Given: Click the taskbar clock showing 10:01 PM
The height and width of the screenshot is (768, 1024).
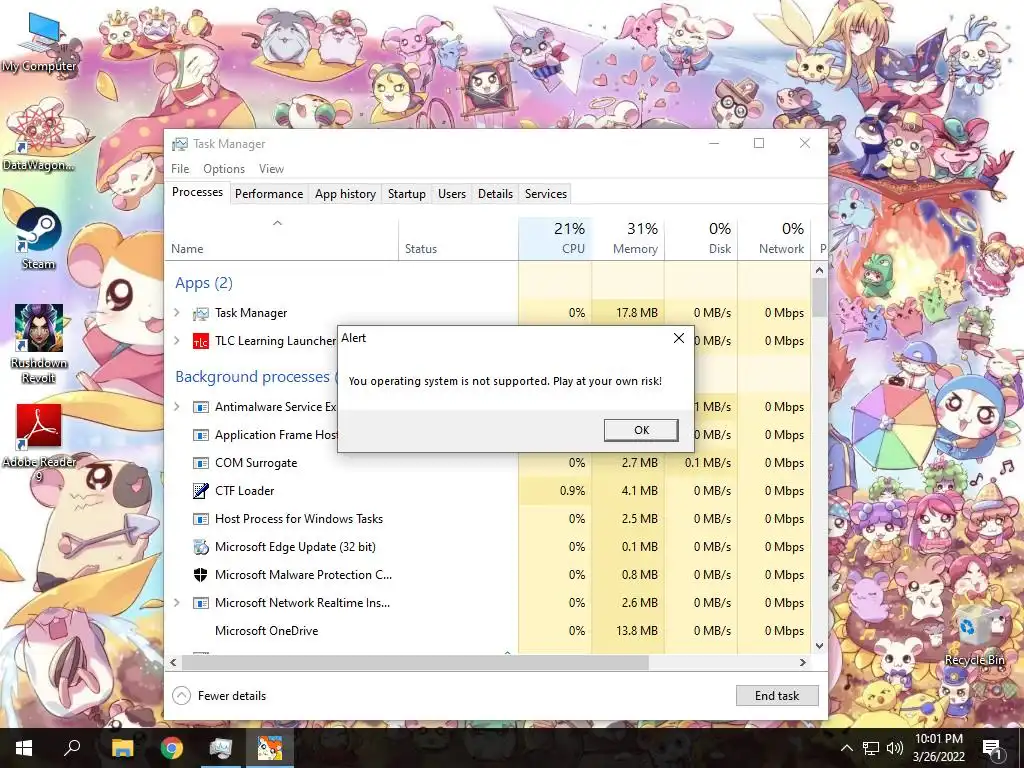Looking at the screenshot, I should tap(938, 748).
